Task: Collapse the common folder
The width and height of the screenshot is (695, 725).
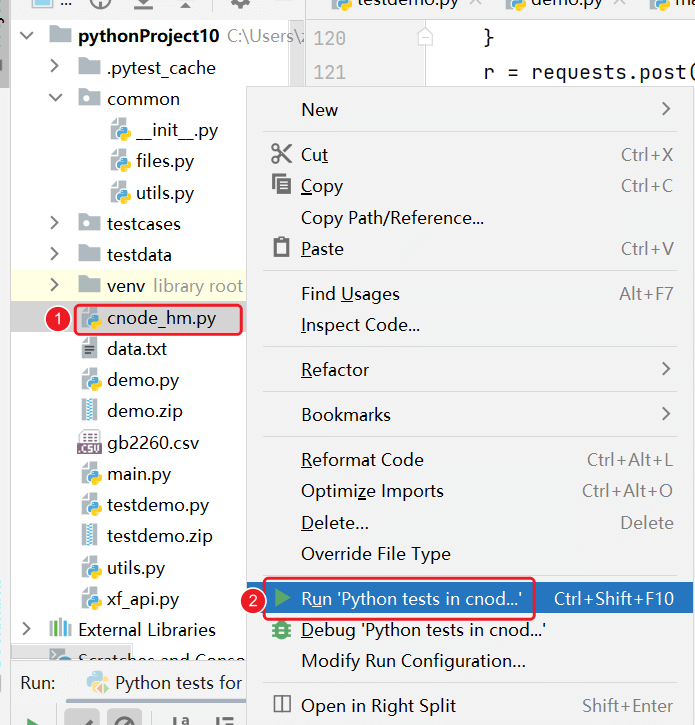Action: coord(55,98)
